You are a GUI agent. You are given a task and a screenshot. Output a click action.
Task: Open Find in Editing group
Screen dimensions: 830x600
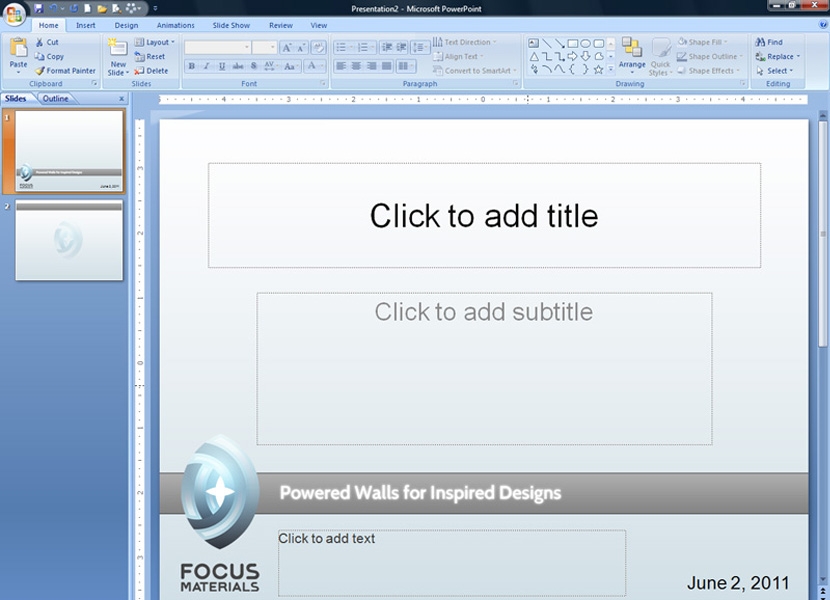[x=769, y=42]
